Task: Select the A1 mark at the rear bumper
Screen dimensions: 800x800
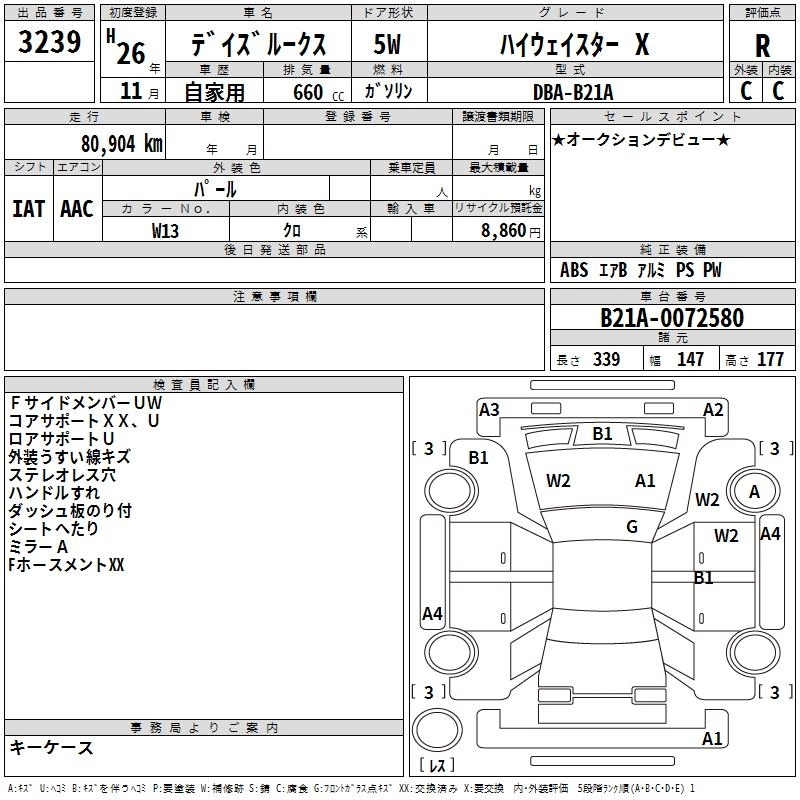Action: 712,739
